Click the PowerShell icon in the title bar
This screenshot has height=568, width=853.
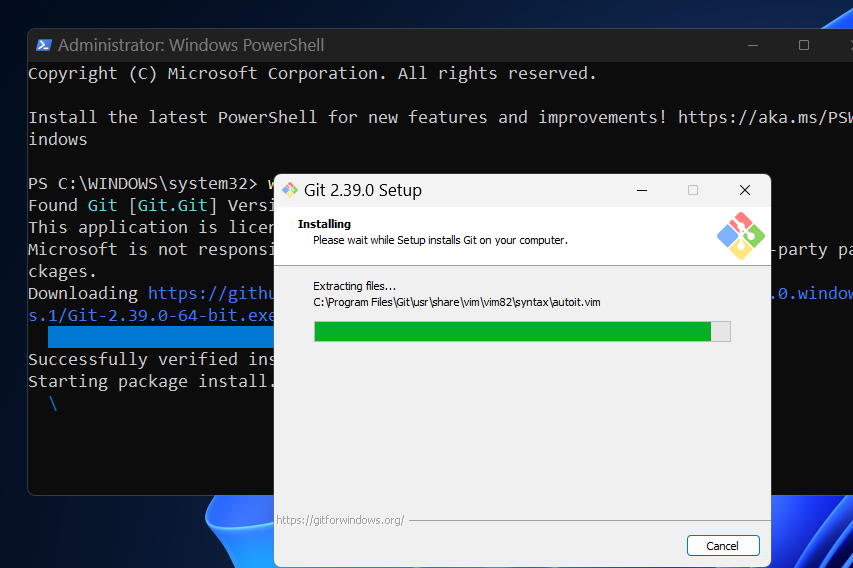(44, 45)
